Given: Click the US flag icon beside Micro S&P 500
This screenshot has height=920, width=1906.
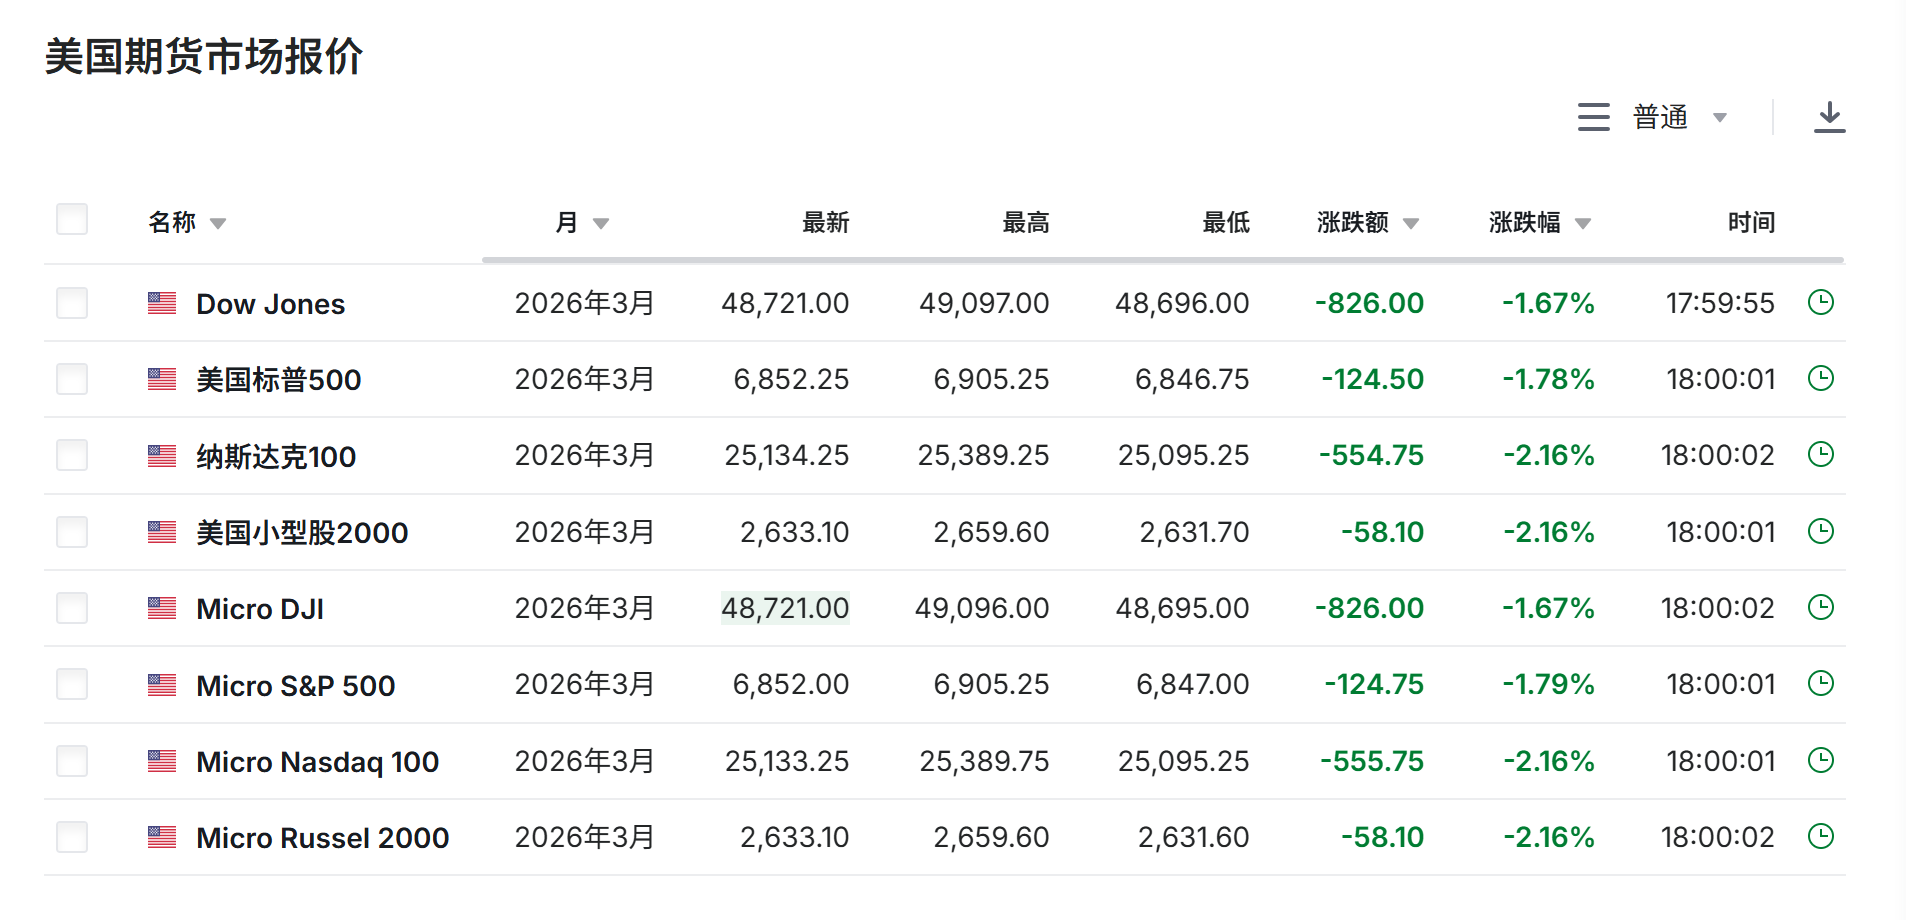Looking at the screenshot, I should pyautogui.click(x=161, y=684).
